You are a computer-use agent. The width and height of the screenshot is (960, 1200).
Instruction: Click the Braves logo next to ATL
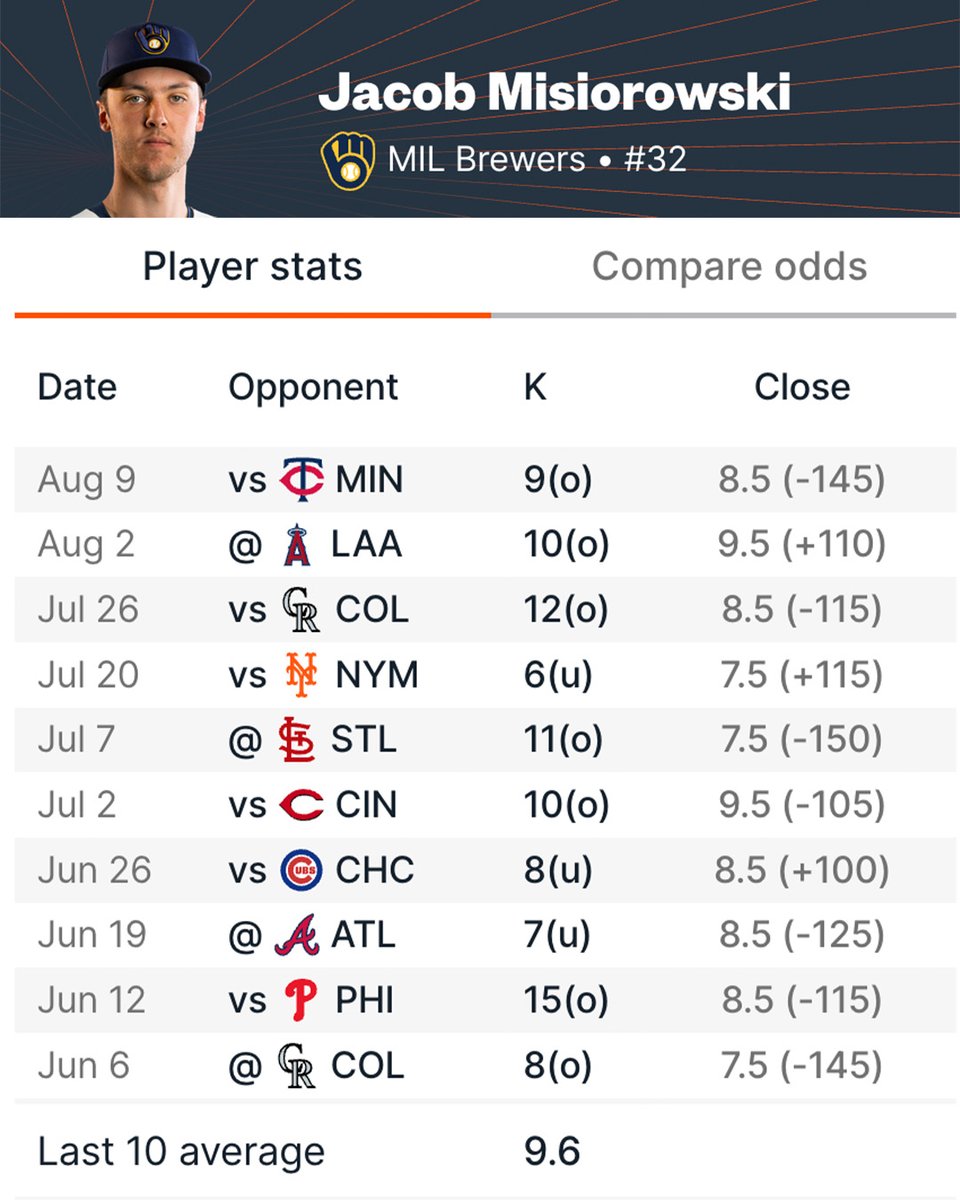point(297,935)
